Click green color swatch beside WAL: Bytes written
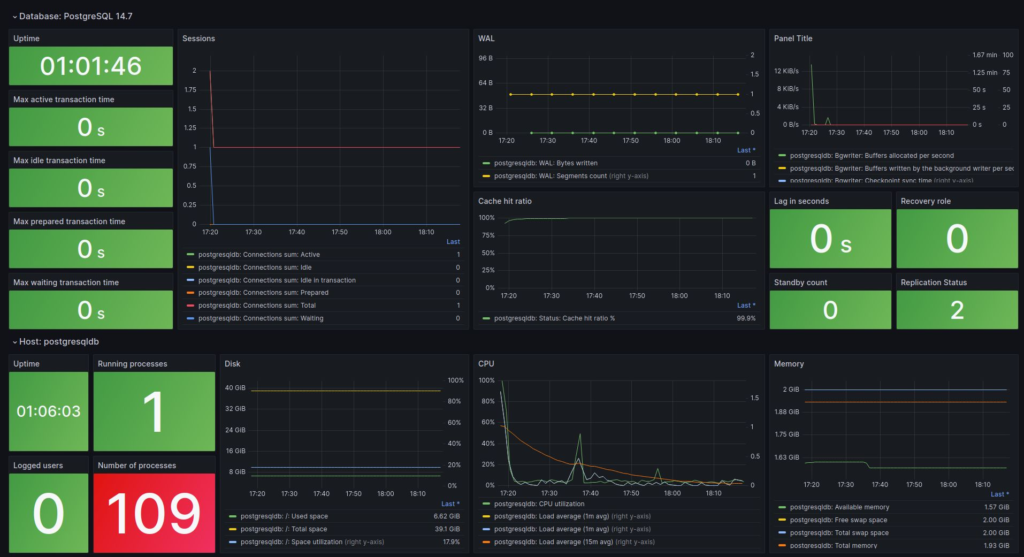 486,162
